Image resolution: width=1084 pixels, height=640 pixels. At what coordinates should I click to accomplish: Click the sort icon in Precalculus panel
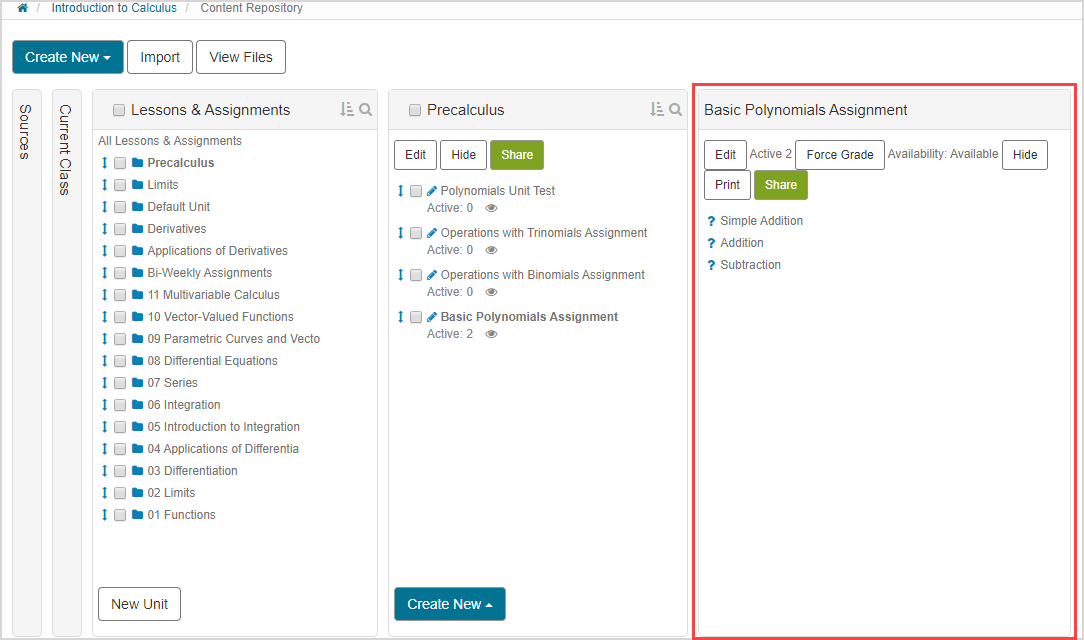(657, 110)
